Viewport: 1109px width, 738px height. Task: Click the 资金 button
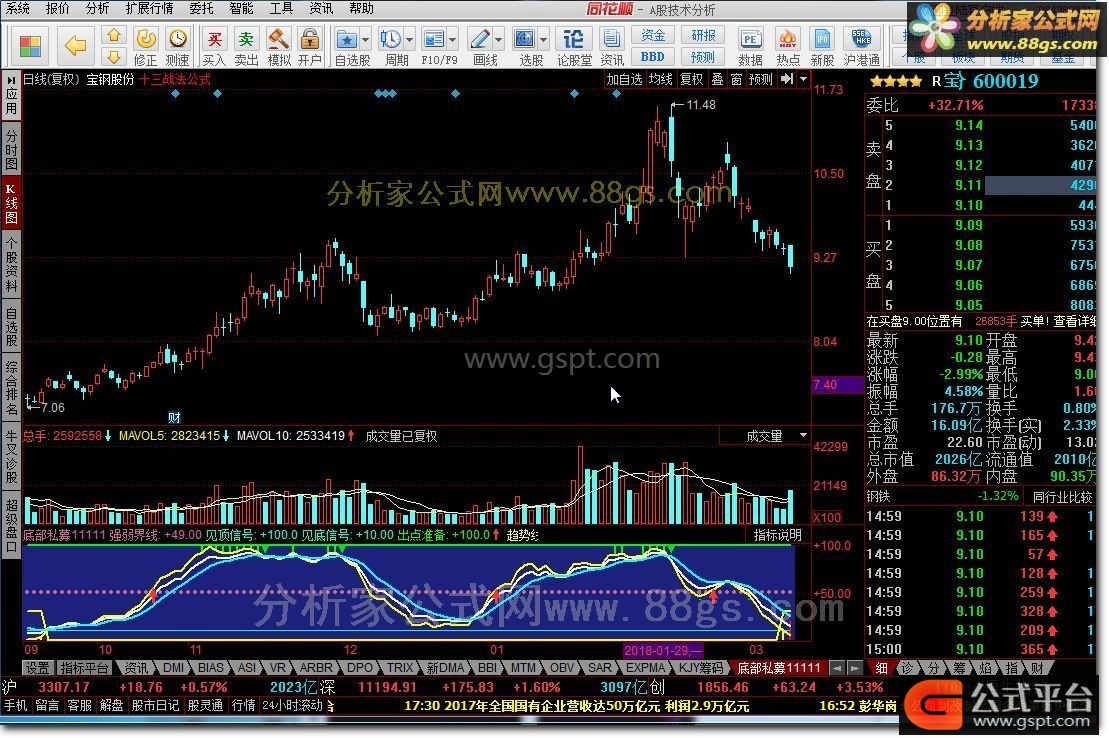coord(653,35)
